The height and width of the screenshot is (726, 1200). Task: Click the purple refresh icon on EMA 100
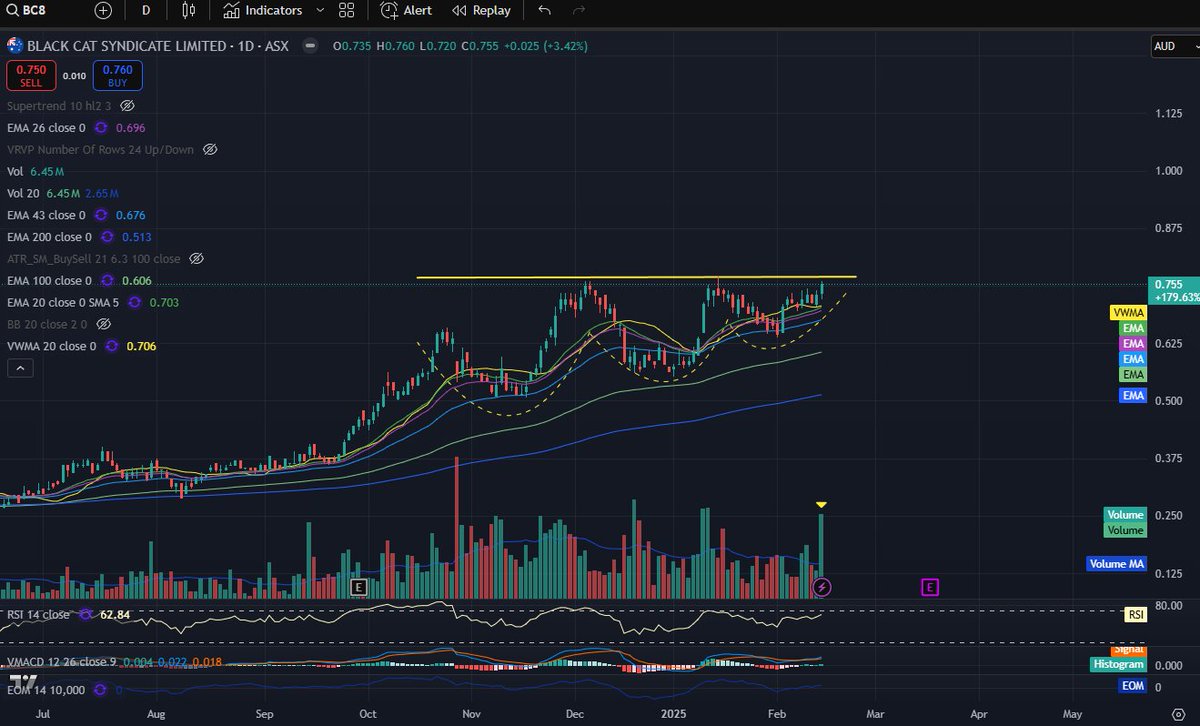point(107,281)
